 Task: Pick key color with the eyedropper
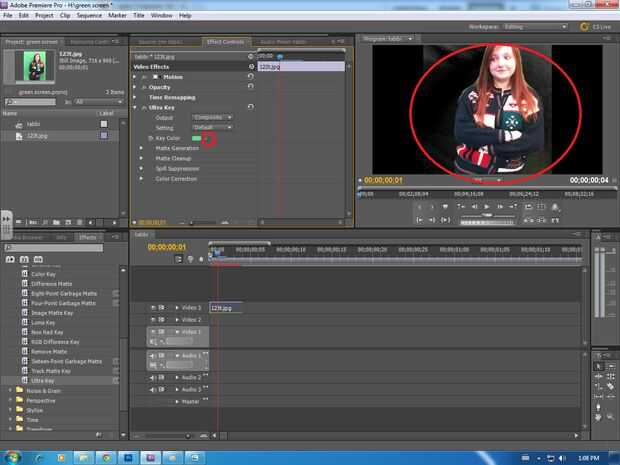click(x=209, y=138)
